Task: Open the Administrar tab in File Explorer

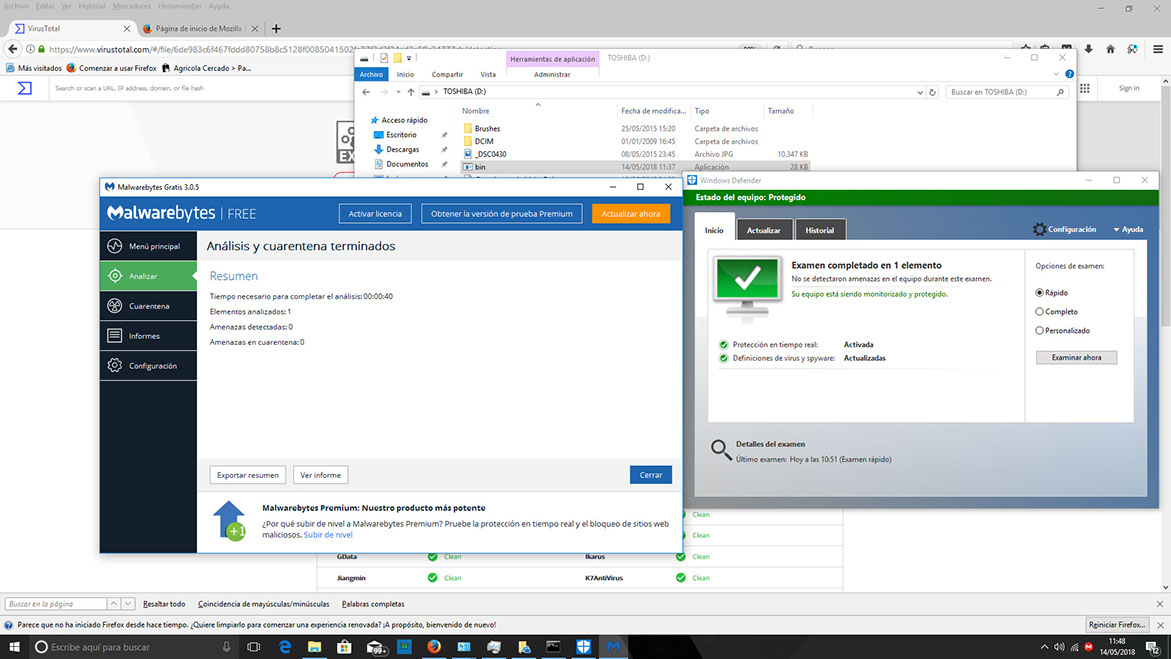Action: pyautogui.click(x=552, y=74)
